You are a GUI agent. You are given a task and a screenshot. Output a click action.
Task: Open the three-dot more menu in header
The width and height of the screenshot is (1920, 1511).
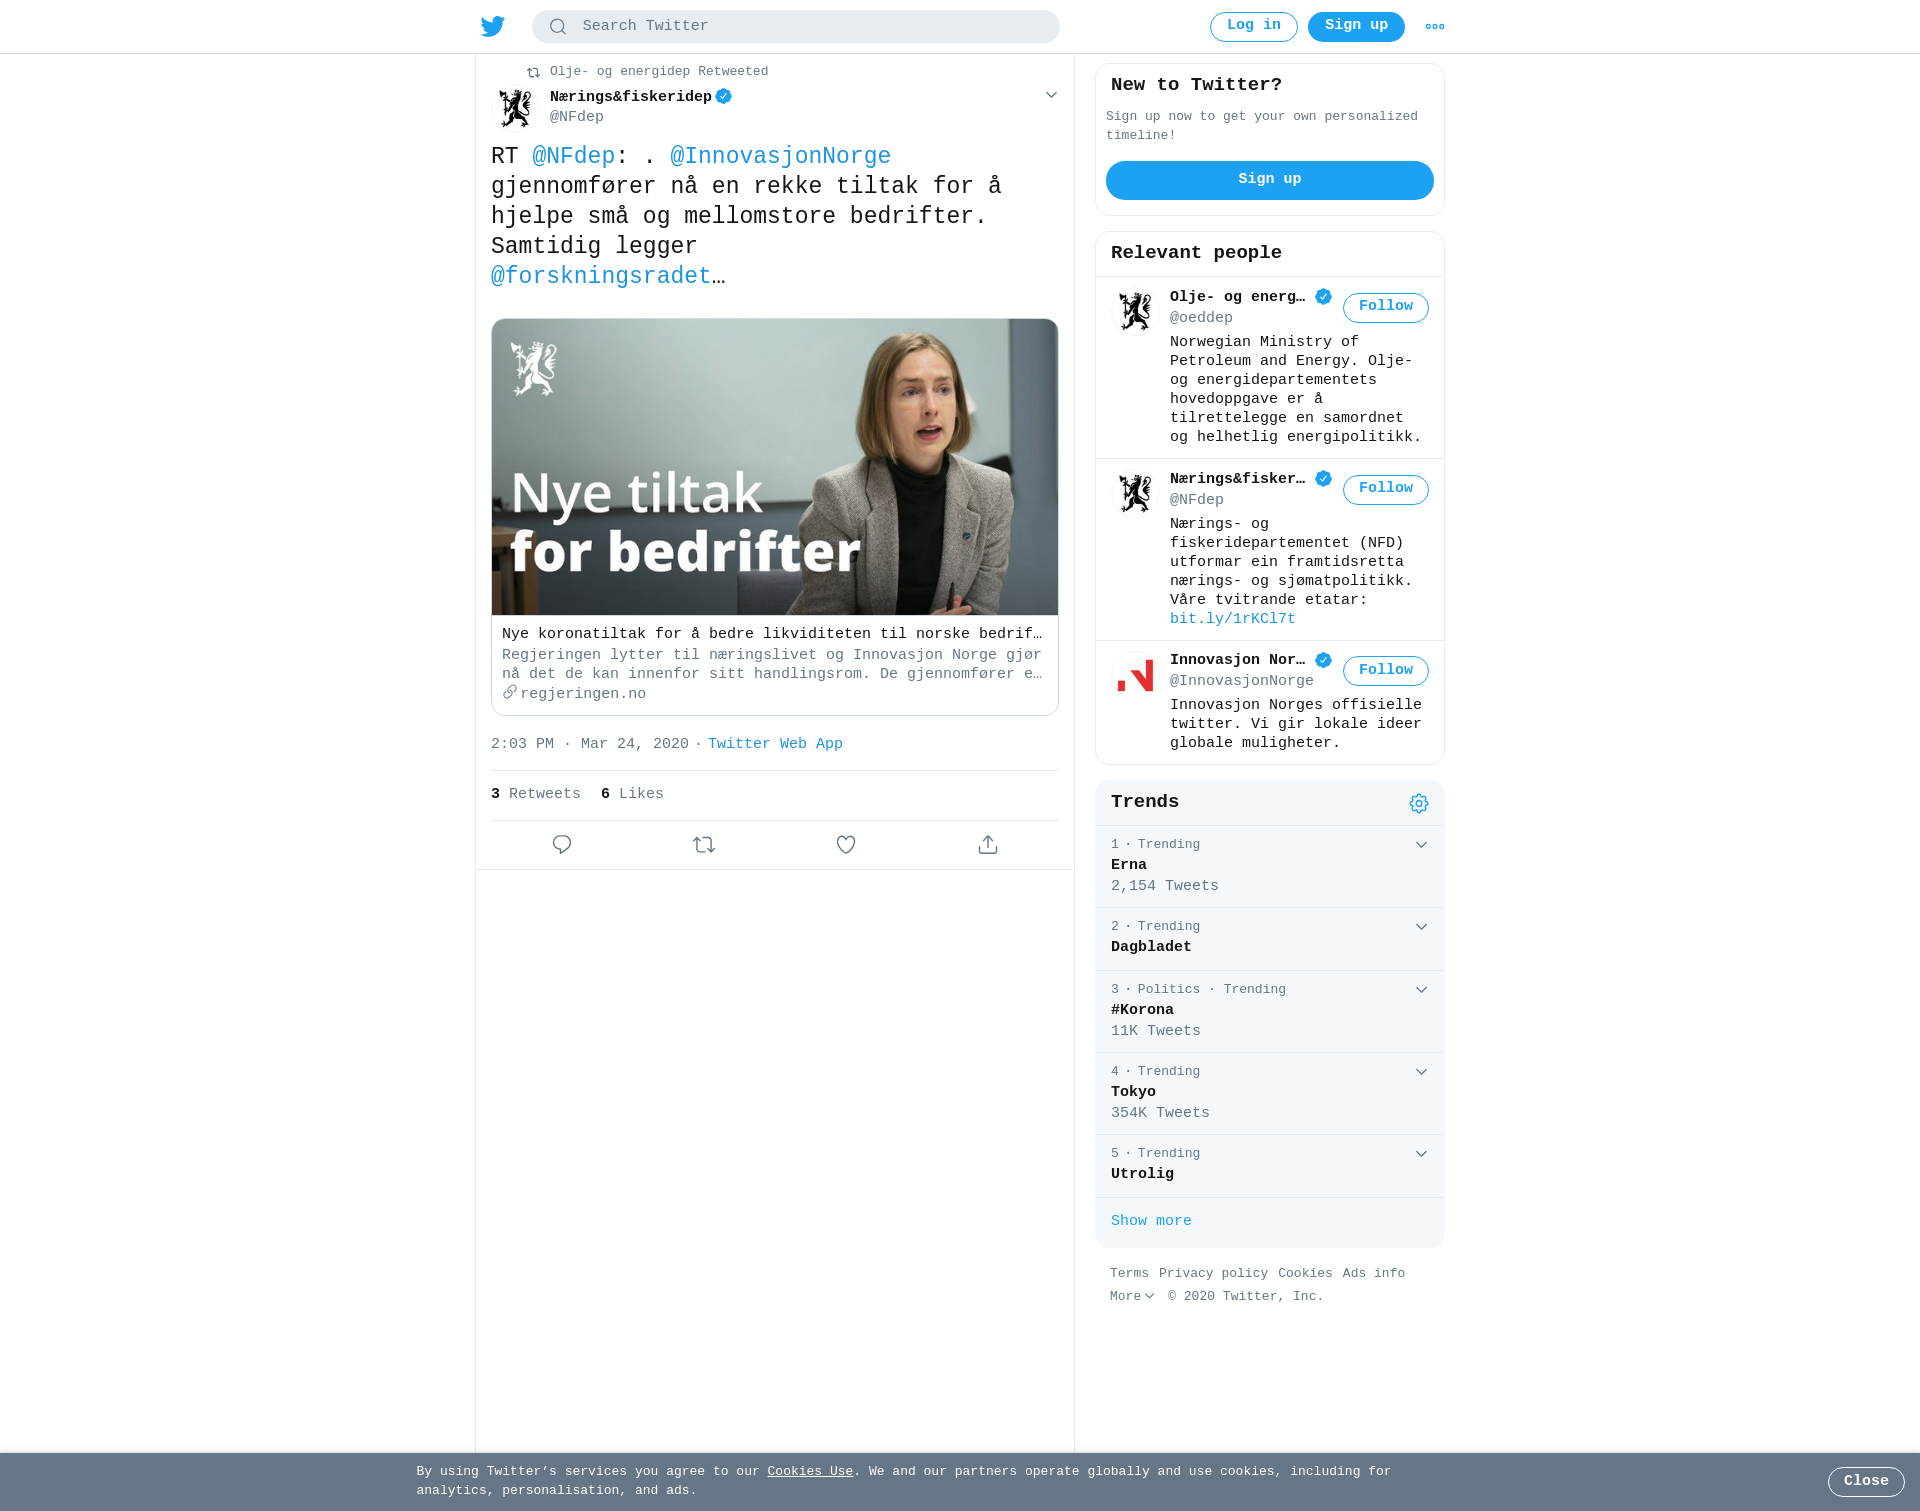1435,27
